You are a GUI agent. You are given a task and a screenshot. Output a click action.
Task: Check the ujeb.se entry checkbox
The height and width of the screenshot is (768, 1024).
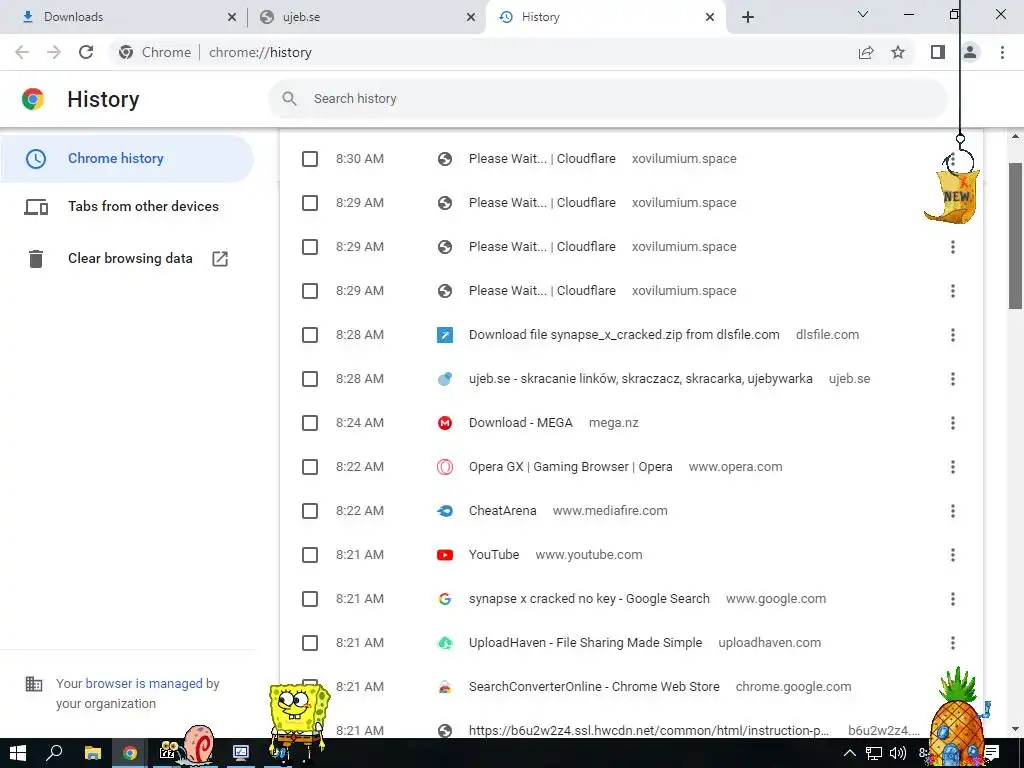(x=310, y=379)
